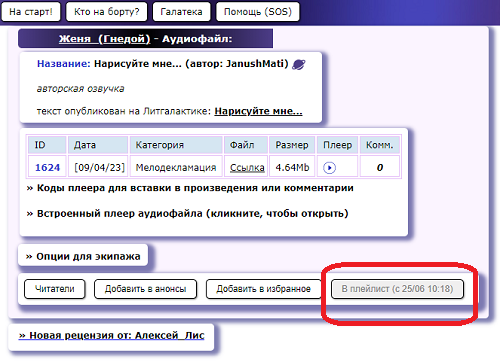
Task: Click the Ссылка file link
Action: [x=247, y=167]
